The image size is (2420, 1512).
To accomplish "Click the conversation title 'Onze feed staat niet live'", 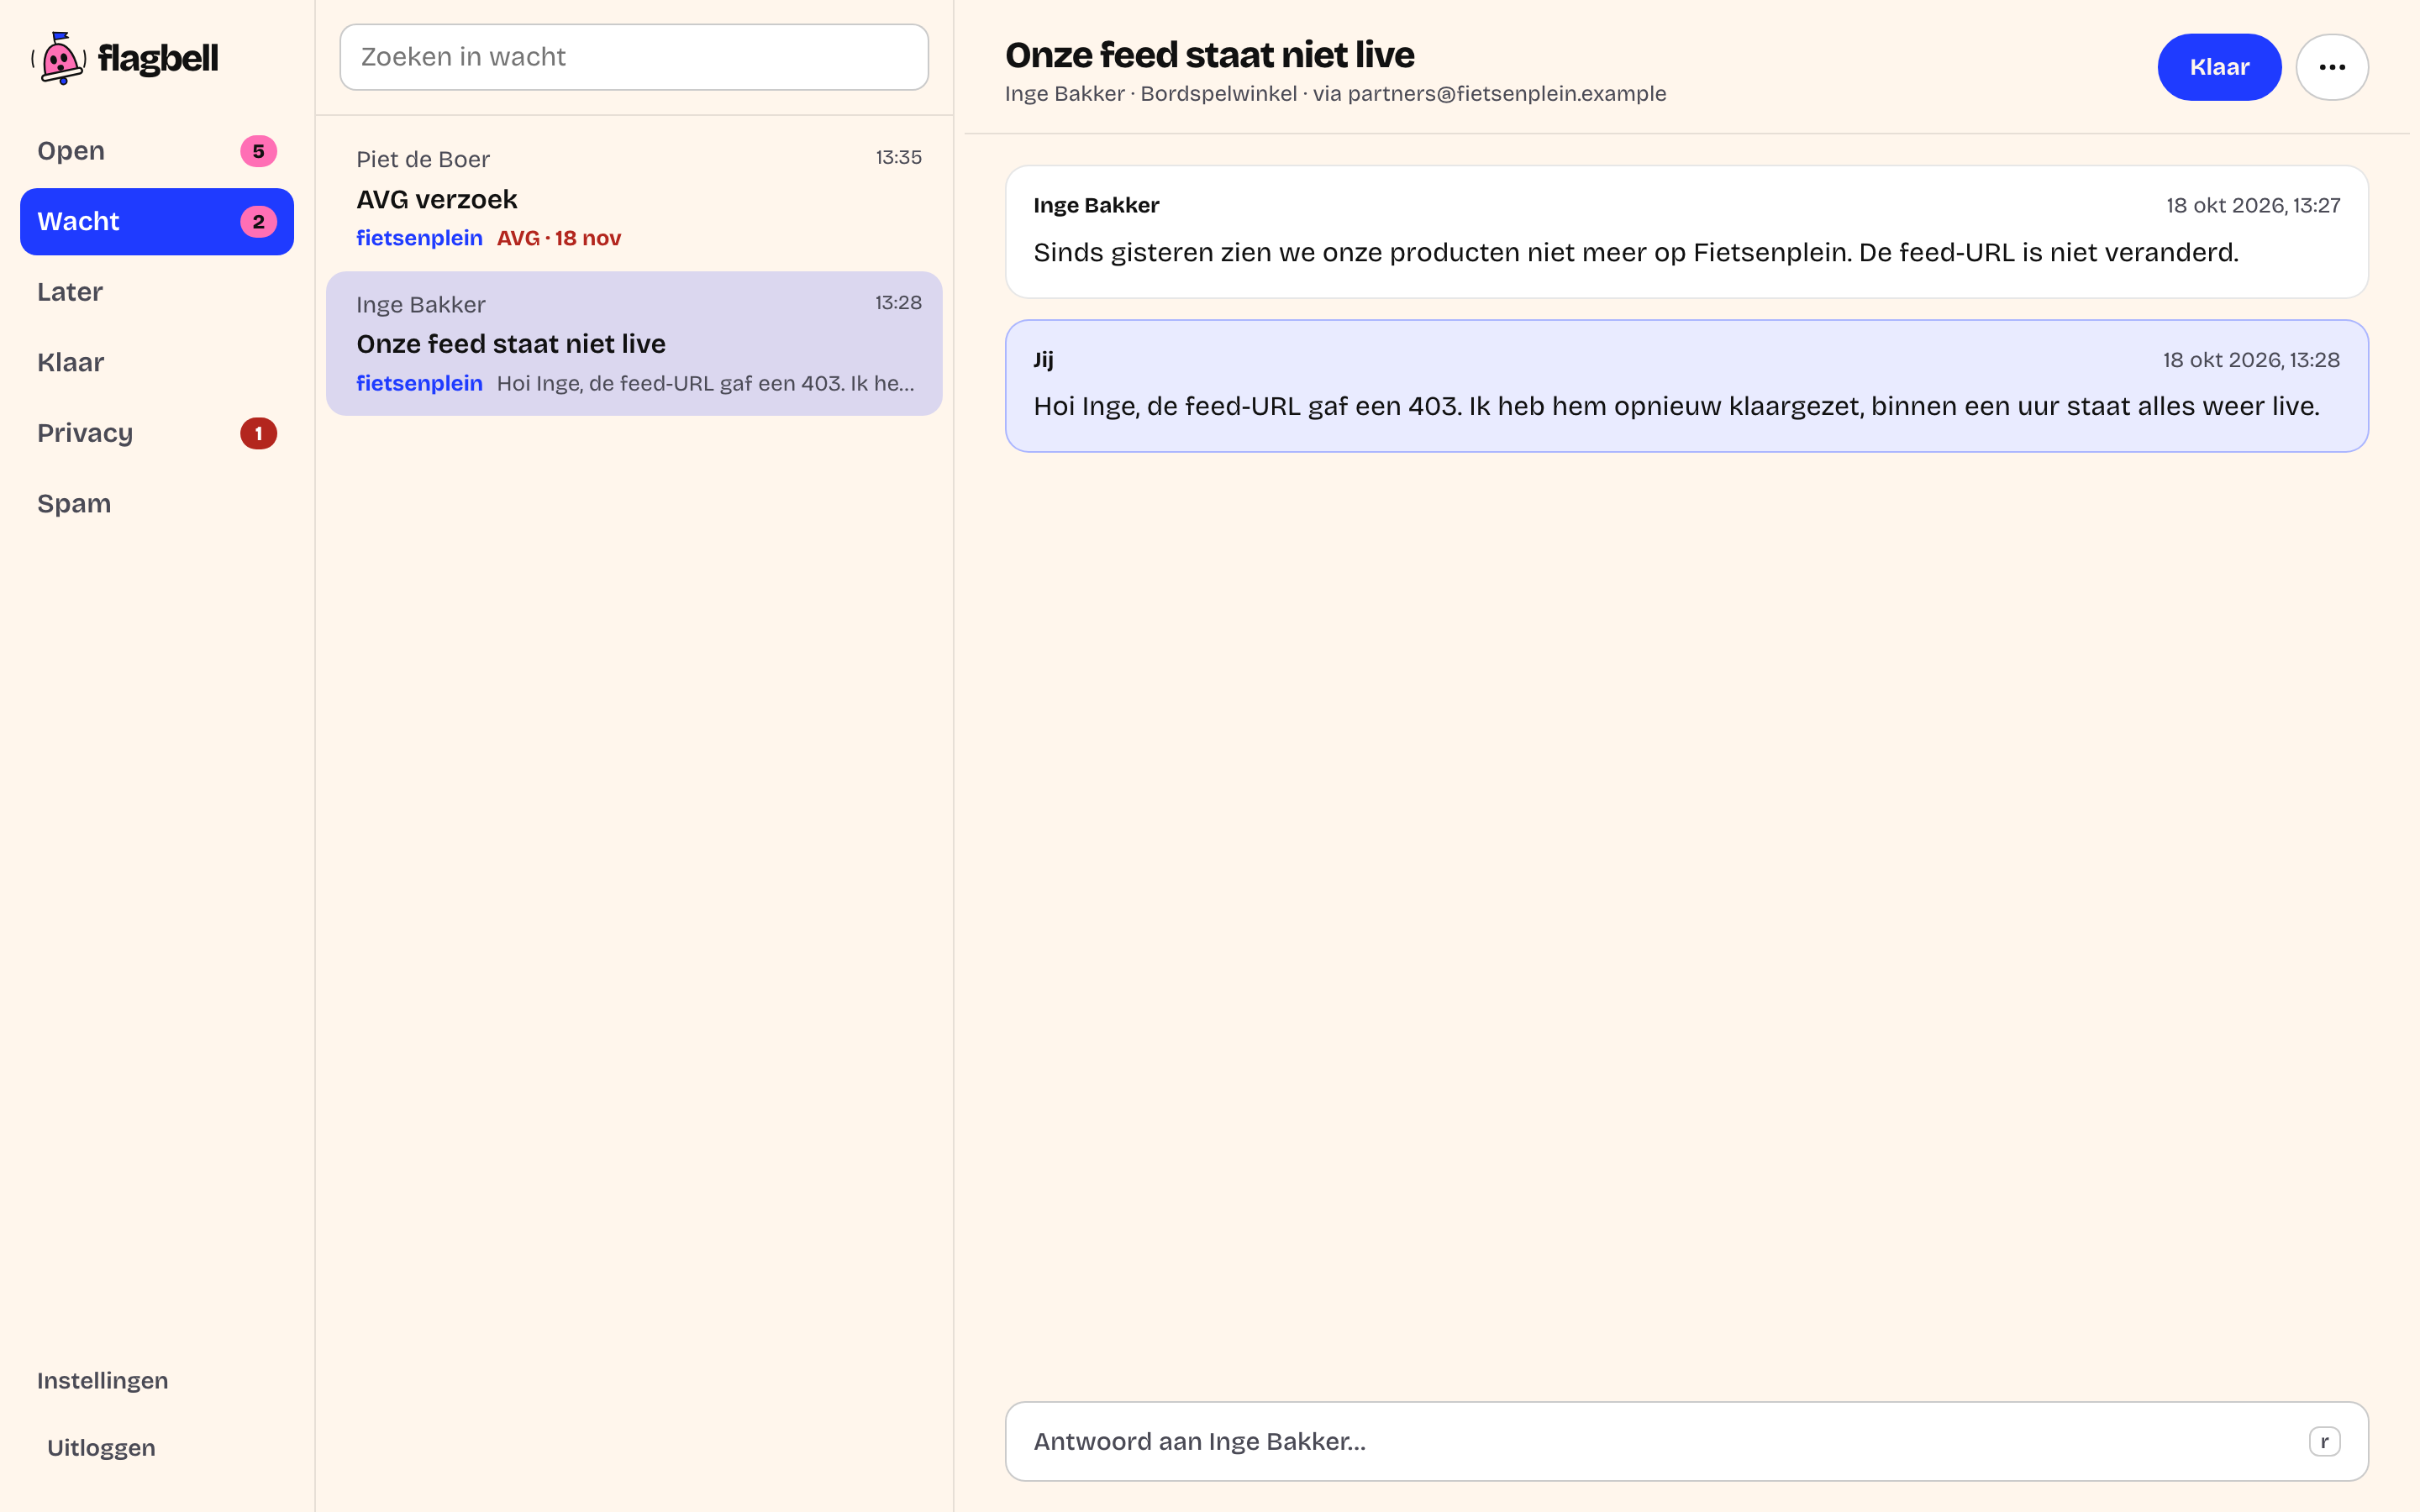I will point(1209,55).
